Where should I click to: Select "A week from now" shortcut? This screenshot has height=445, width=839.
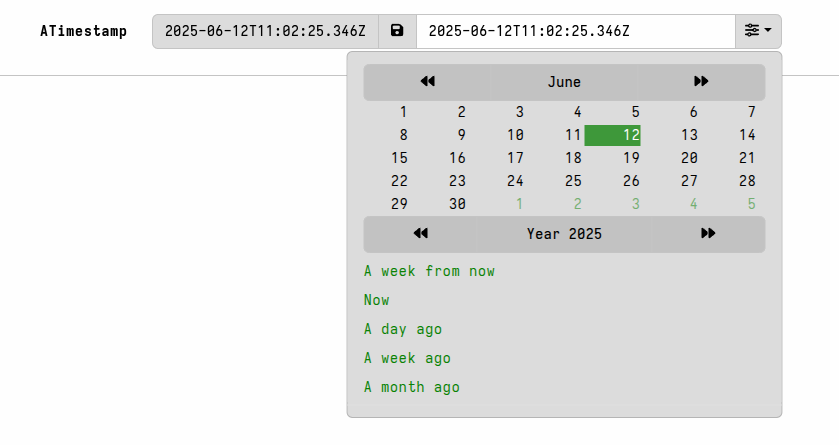(429, 271)
